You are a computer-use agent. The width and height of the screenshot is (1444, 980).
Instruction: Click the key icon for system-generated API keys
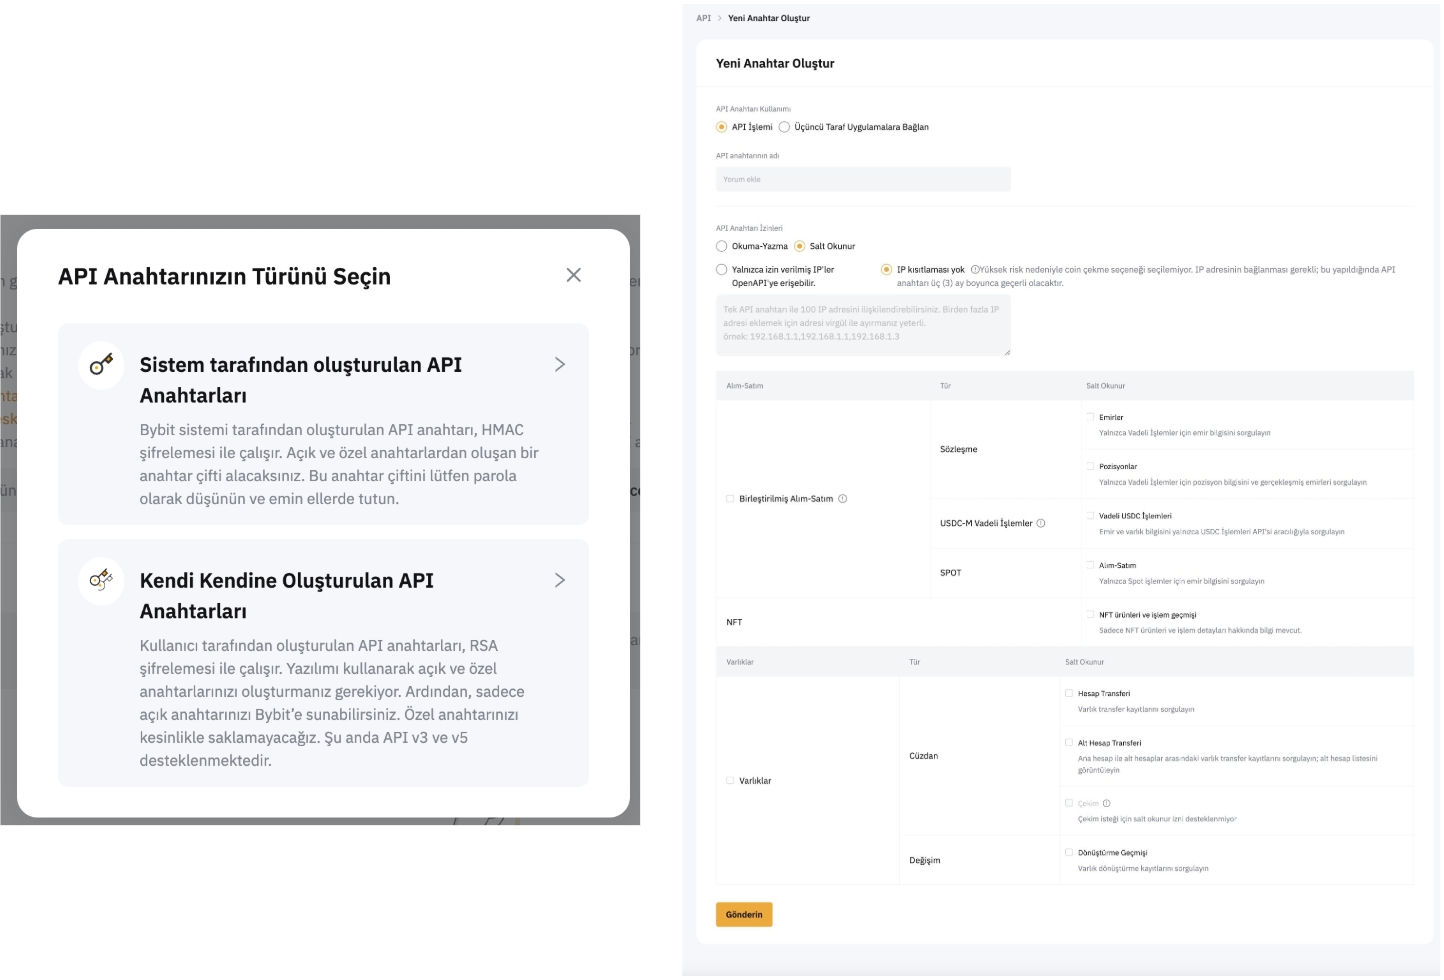coord(101,365)
